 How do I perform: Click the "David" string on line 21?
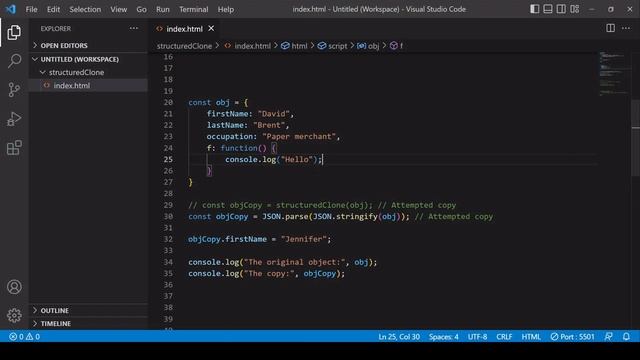273,114
